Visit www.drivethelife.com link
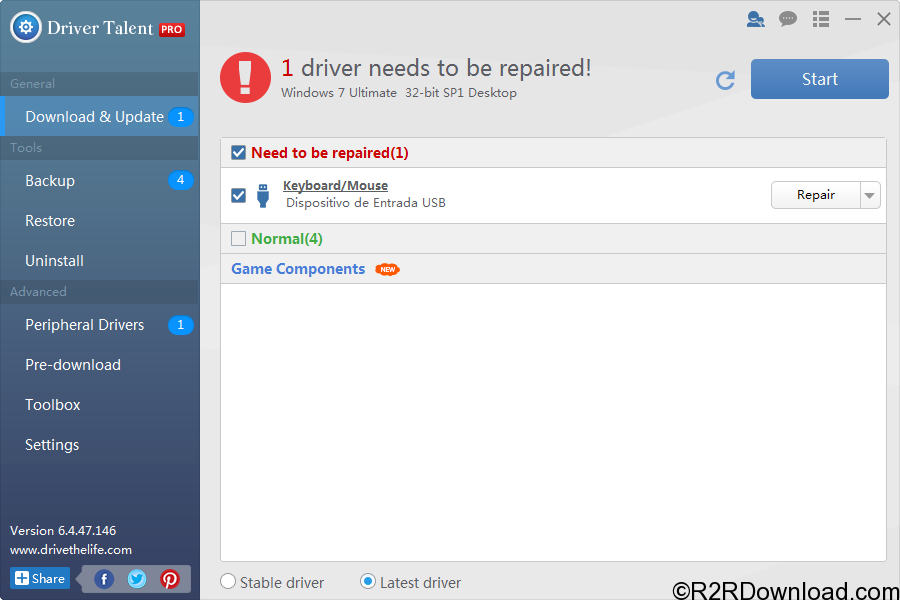Viewport: 900px width, 600px height. (71, 549)
